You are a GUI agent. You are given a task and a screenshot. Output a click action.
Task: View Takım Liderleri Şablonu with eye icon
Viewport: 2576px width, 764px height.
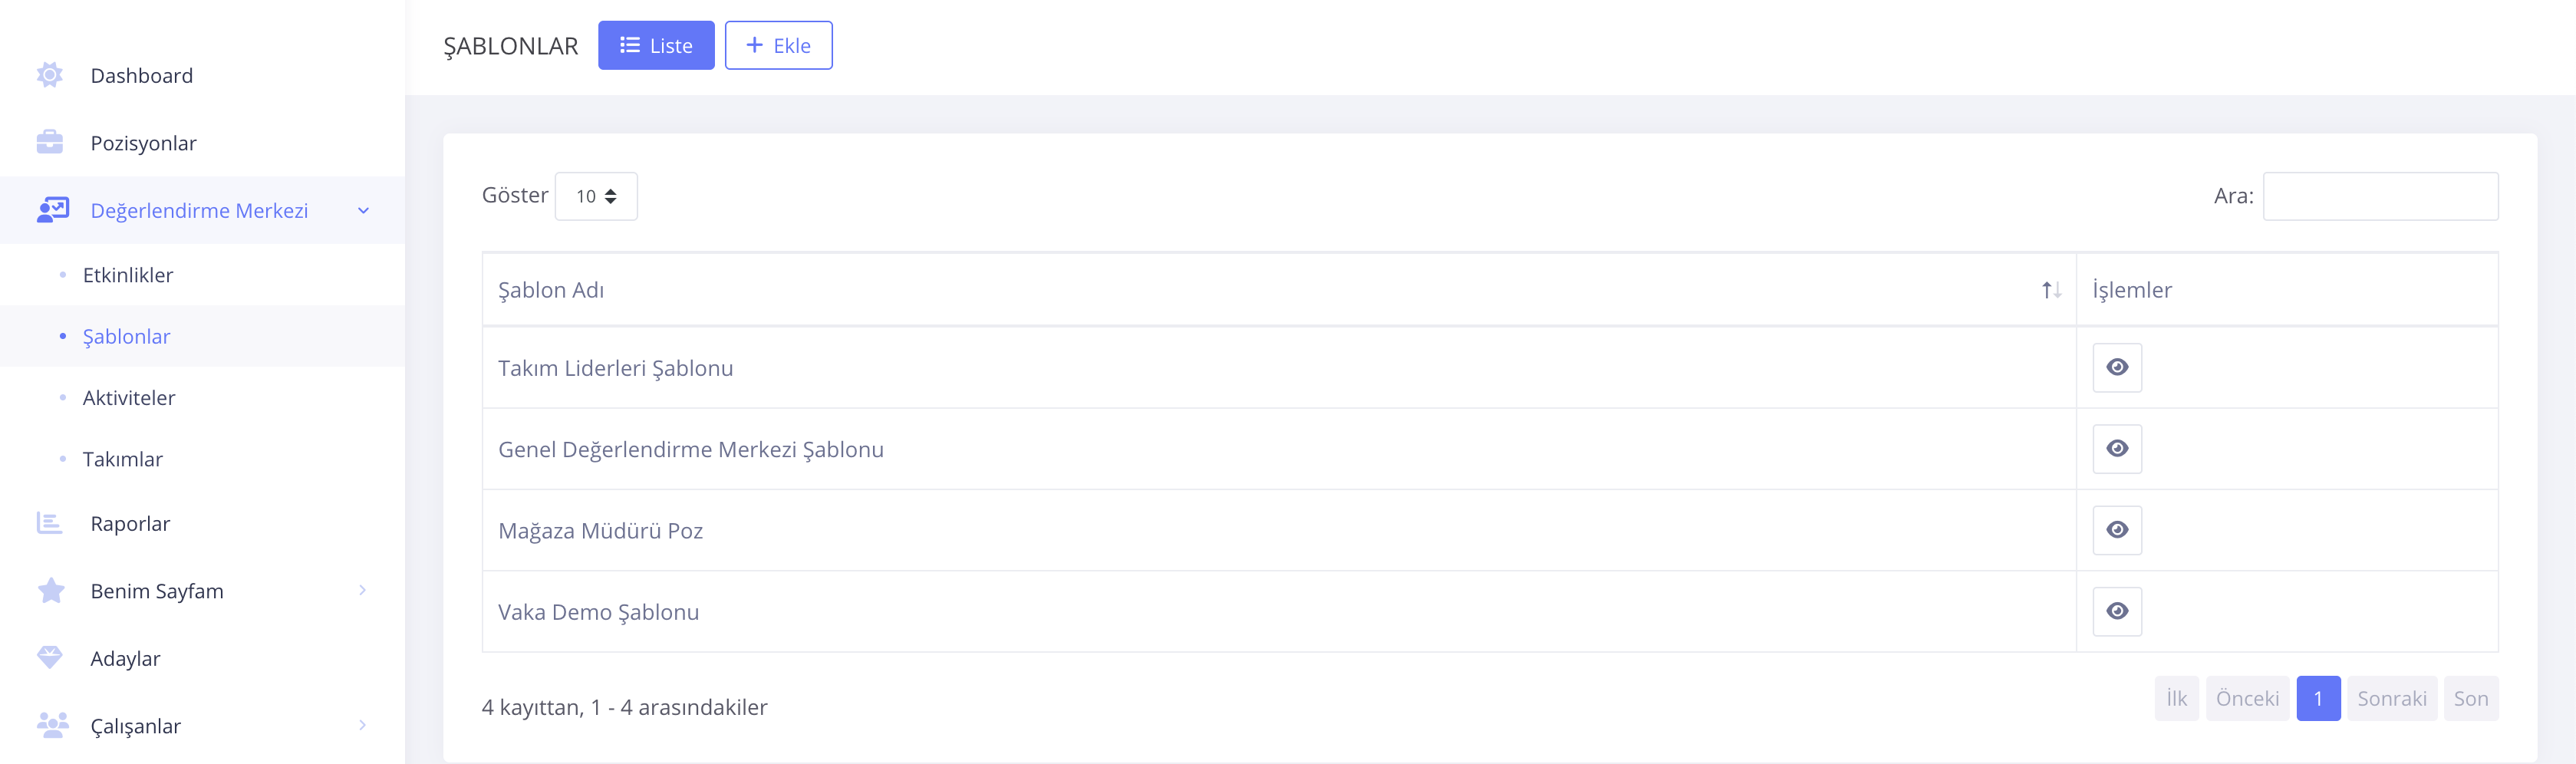[2117, 367]
